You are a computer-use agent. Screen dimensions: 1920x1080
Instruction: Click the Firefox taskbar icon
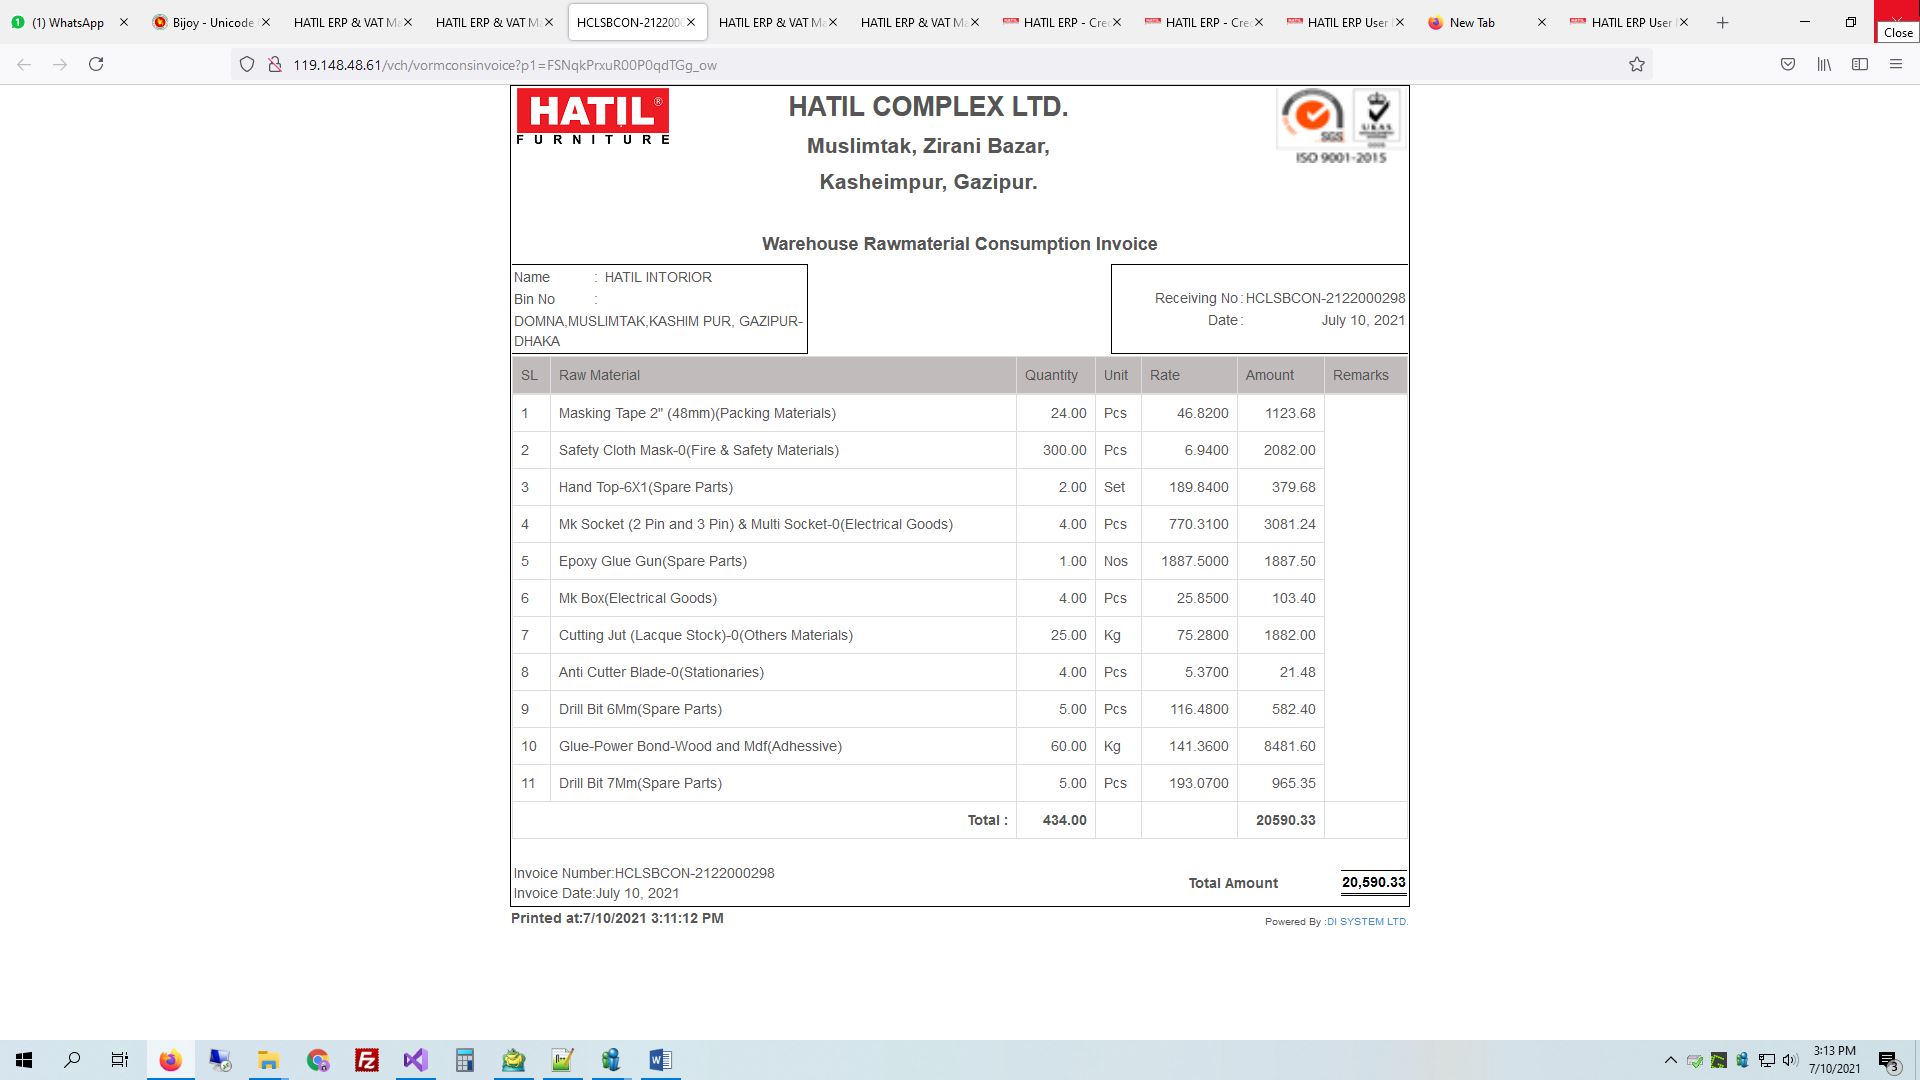[171, 1060]
